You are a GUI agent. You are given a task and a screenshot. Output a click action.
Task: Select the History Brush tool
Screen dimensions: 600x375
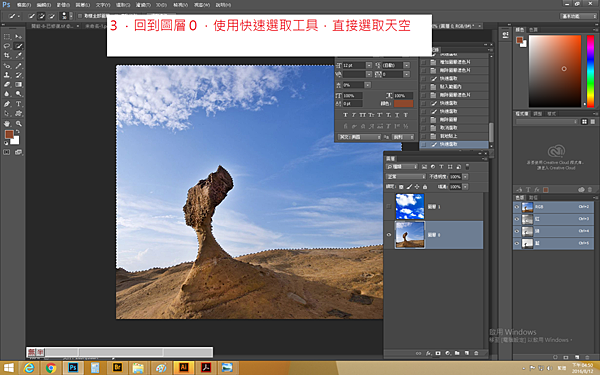pos(18,75)
